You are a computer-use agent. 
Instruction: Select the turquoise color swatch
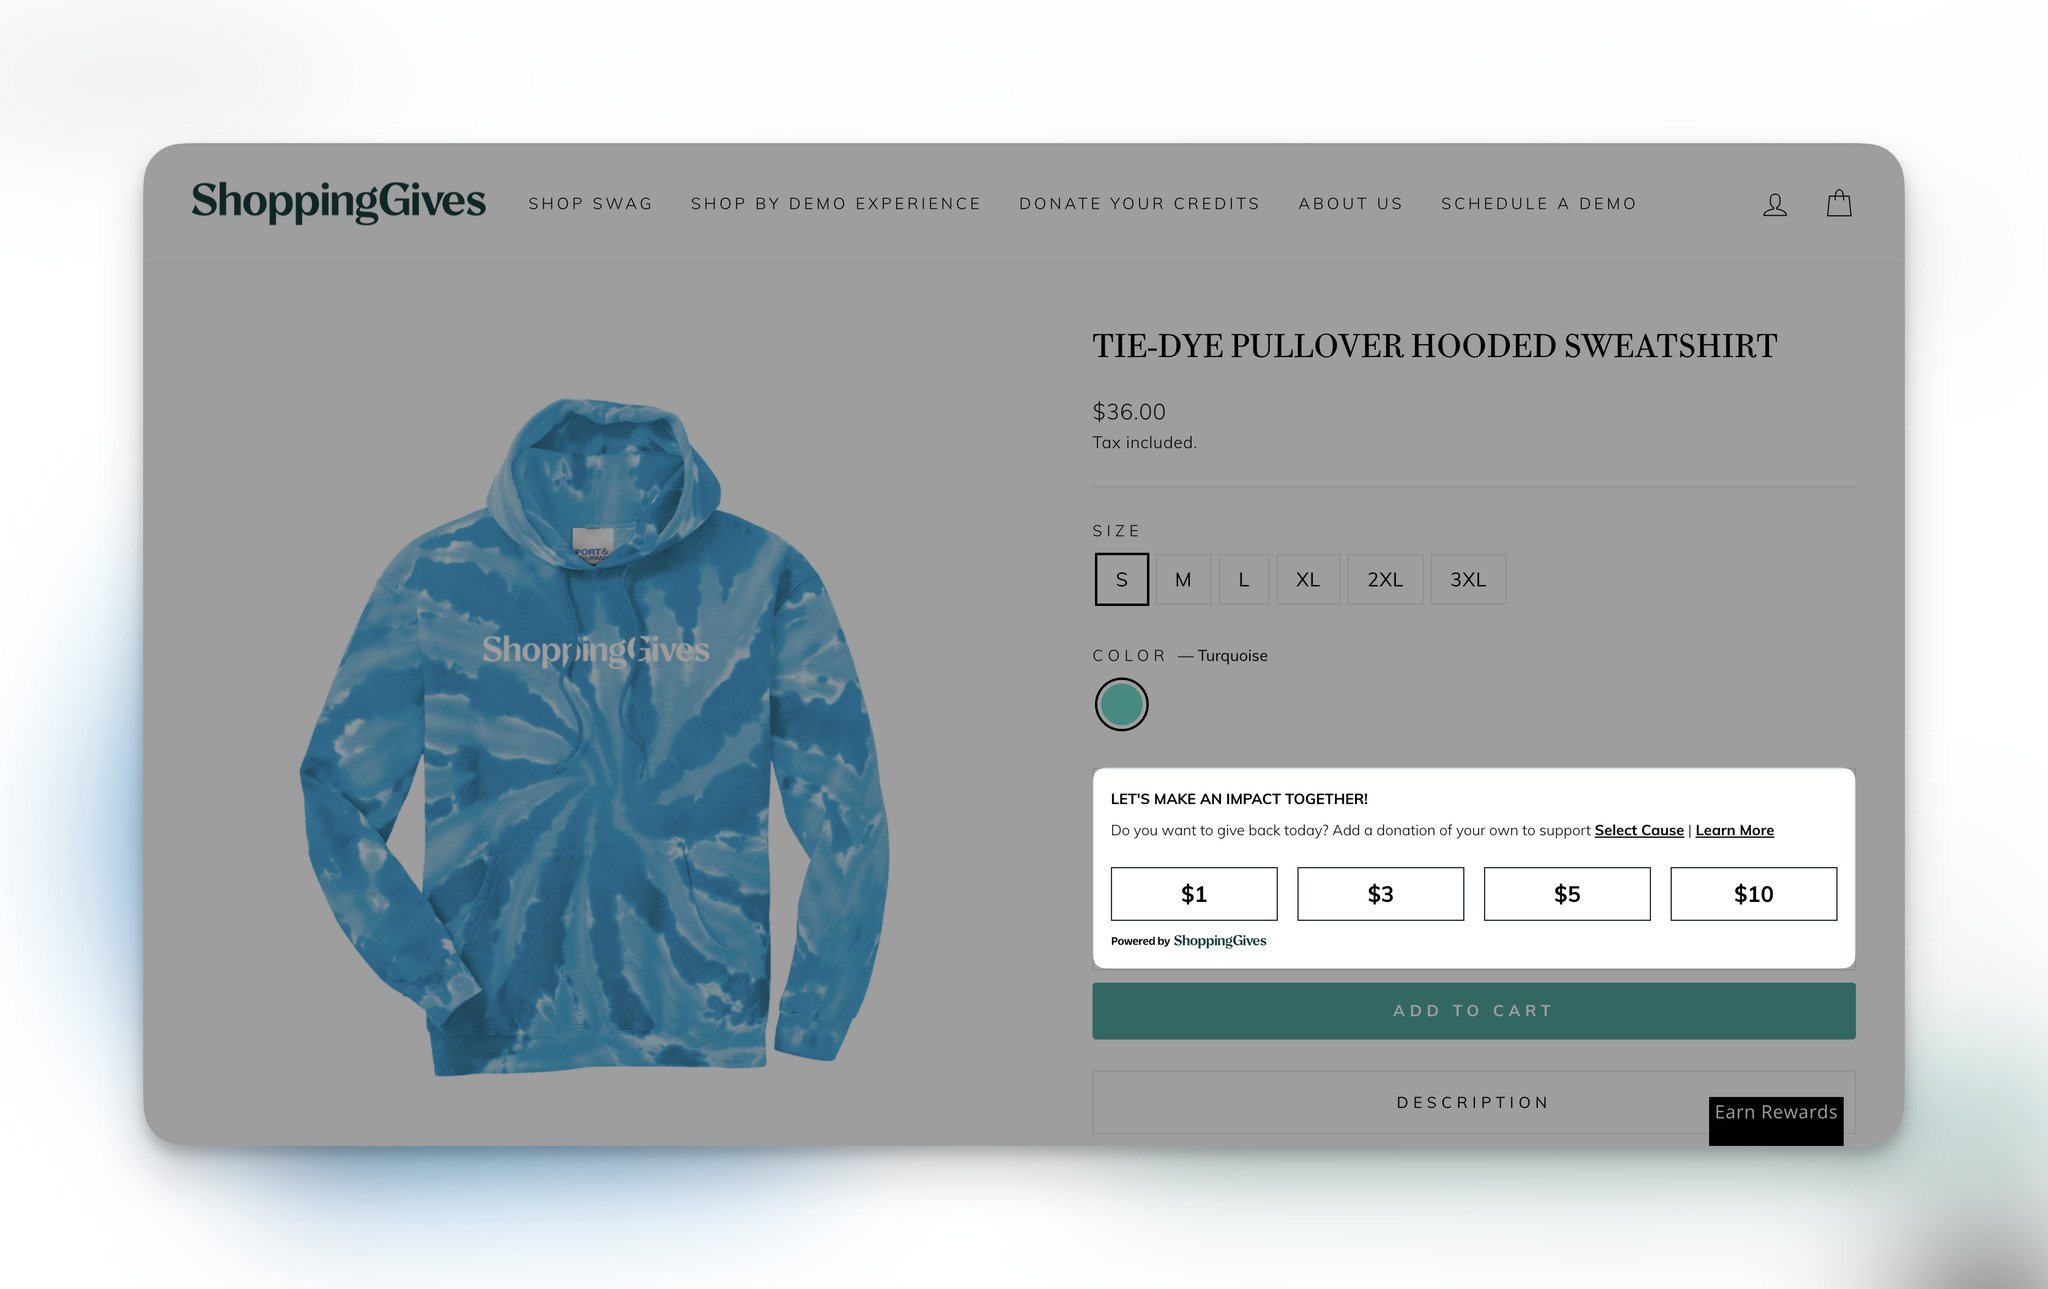click(1121, 704)
